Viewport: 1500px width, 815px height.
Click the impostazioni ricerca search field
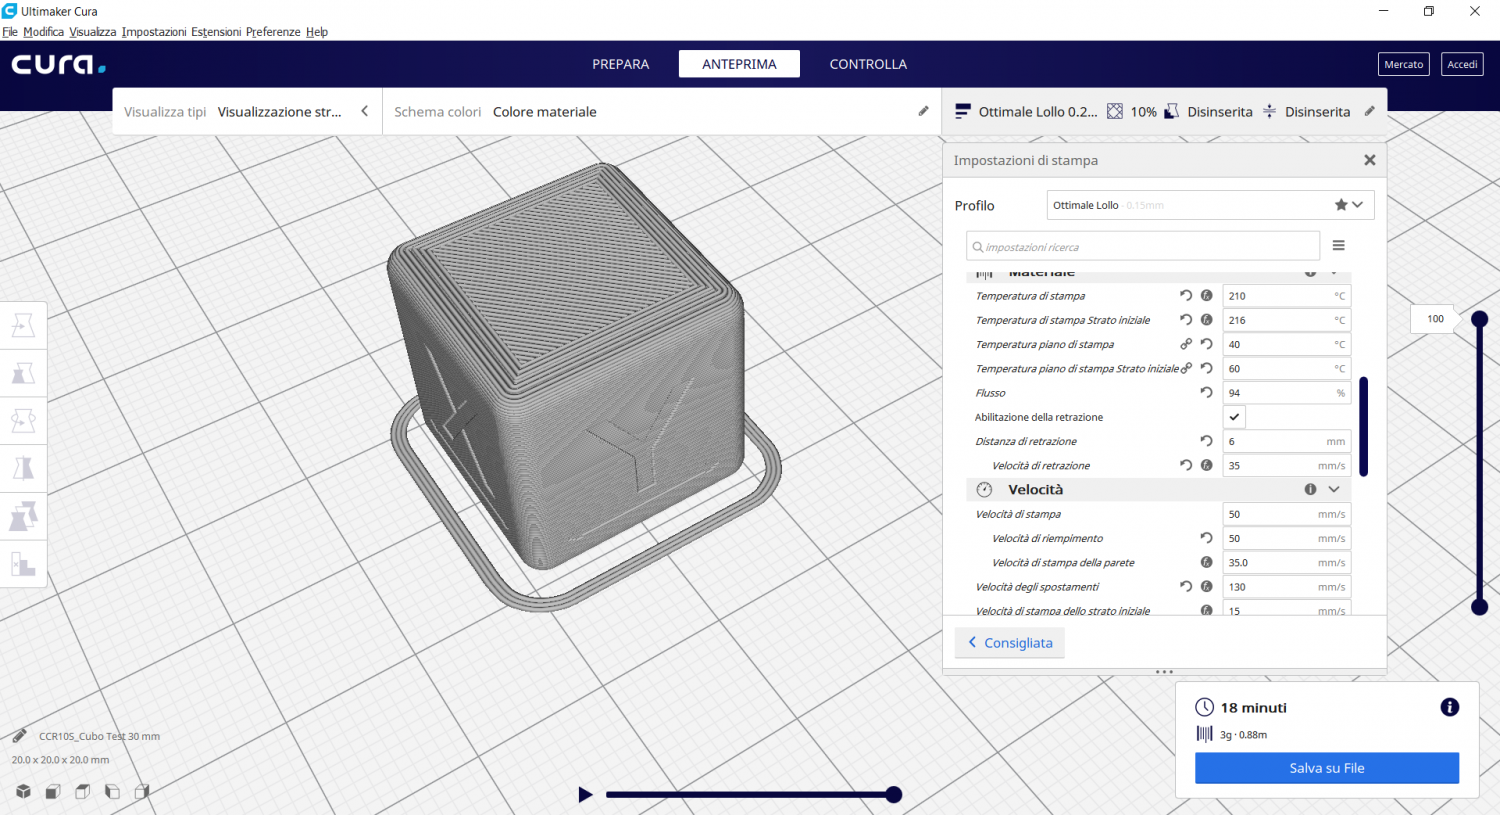pos(1143,246)
